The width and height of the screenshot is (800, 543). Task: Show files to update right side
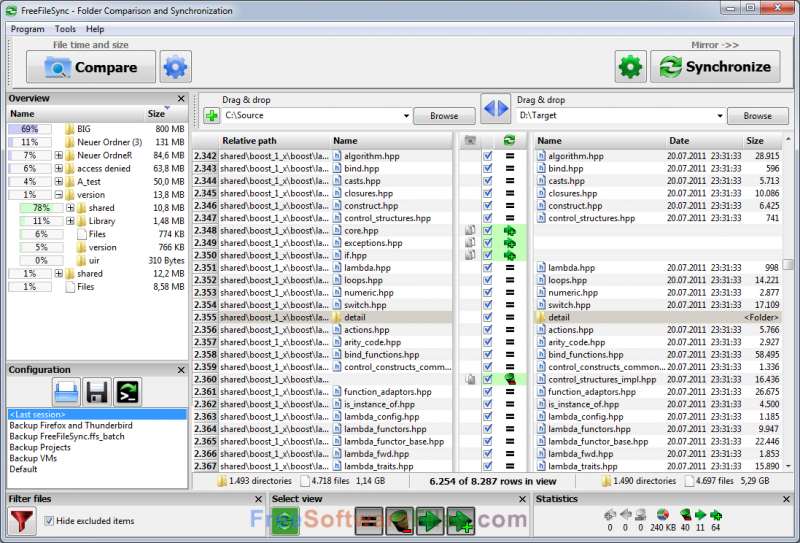(x=430, y=521)
